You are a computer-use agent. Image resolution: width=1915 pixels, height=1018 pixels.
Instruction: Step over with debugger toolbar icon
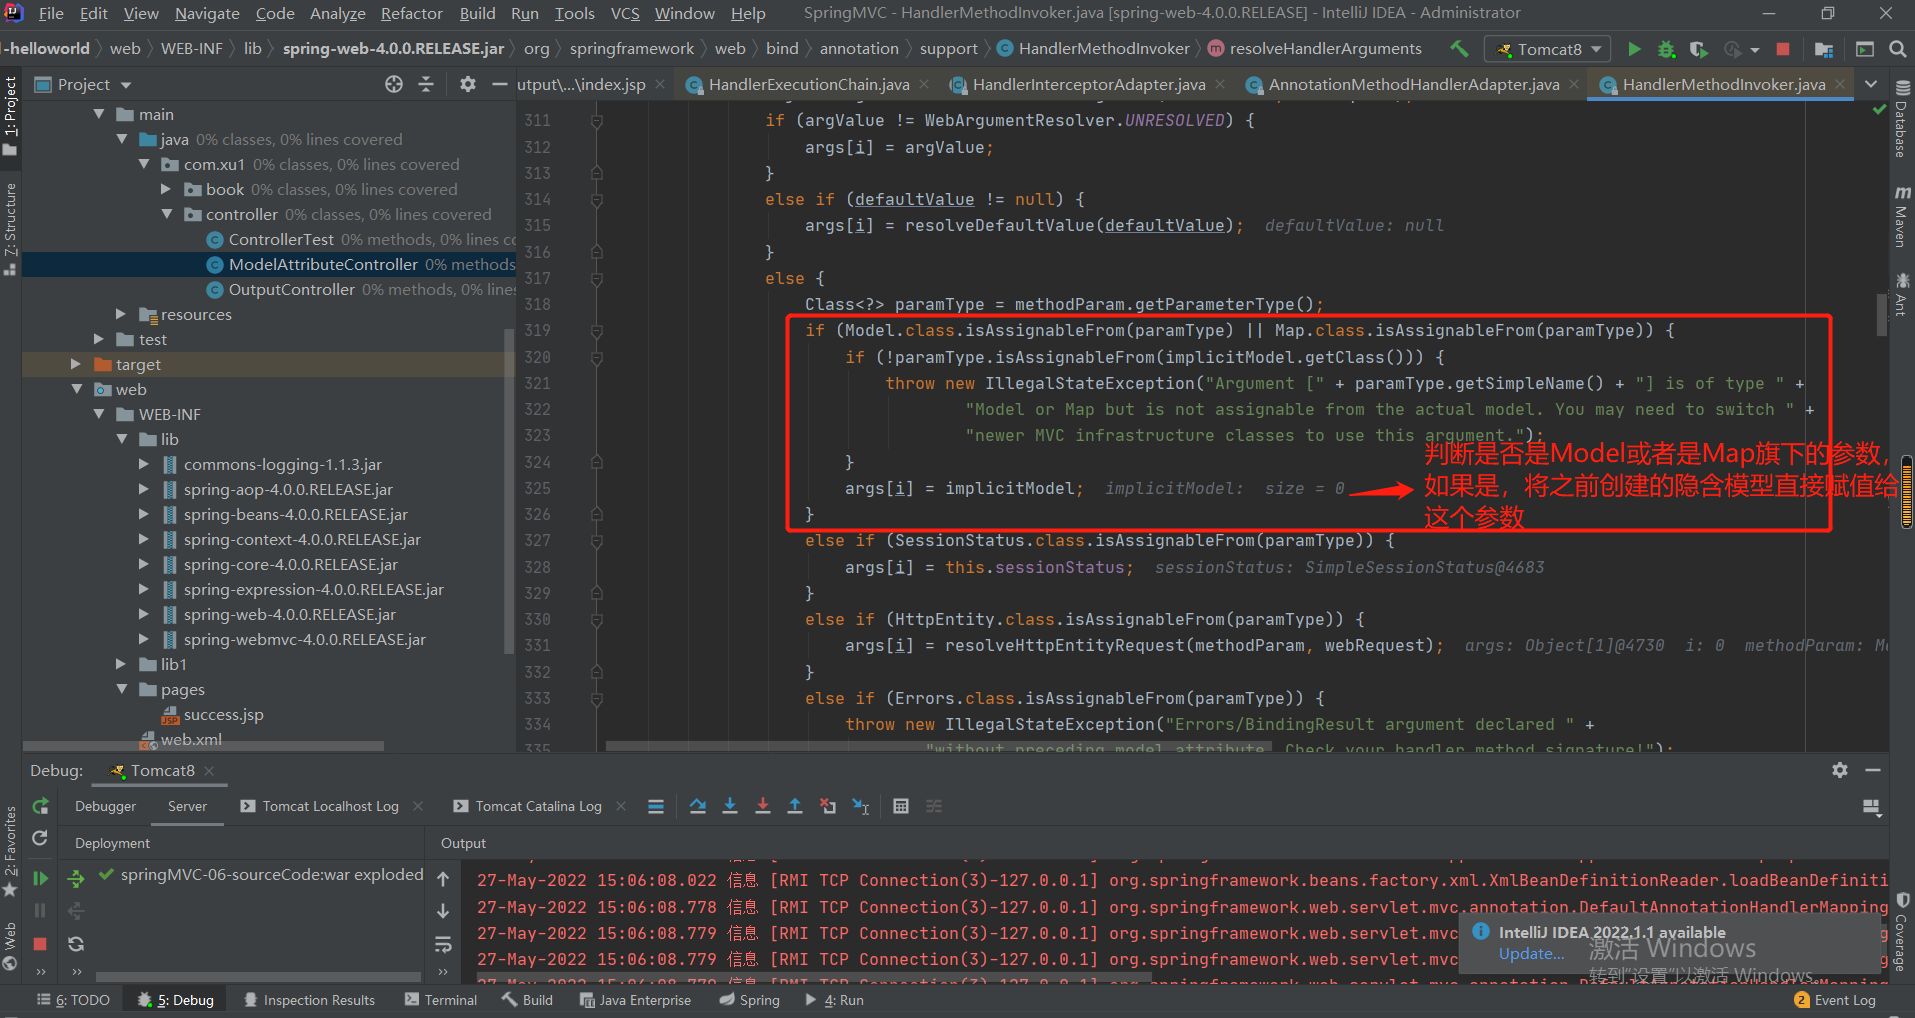click(698, 806)
